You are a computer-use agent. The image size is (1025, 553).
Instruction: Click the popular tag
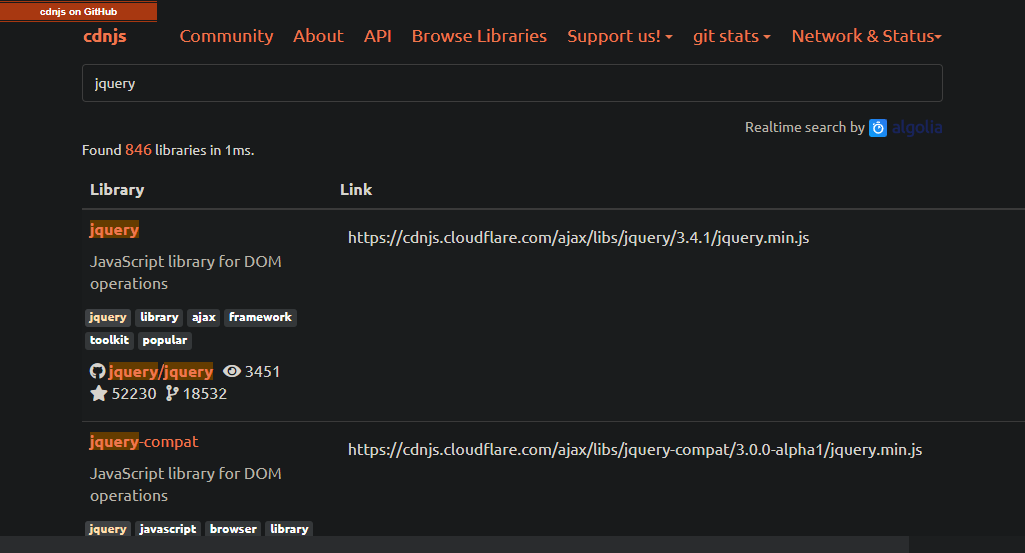pos(165,341)
